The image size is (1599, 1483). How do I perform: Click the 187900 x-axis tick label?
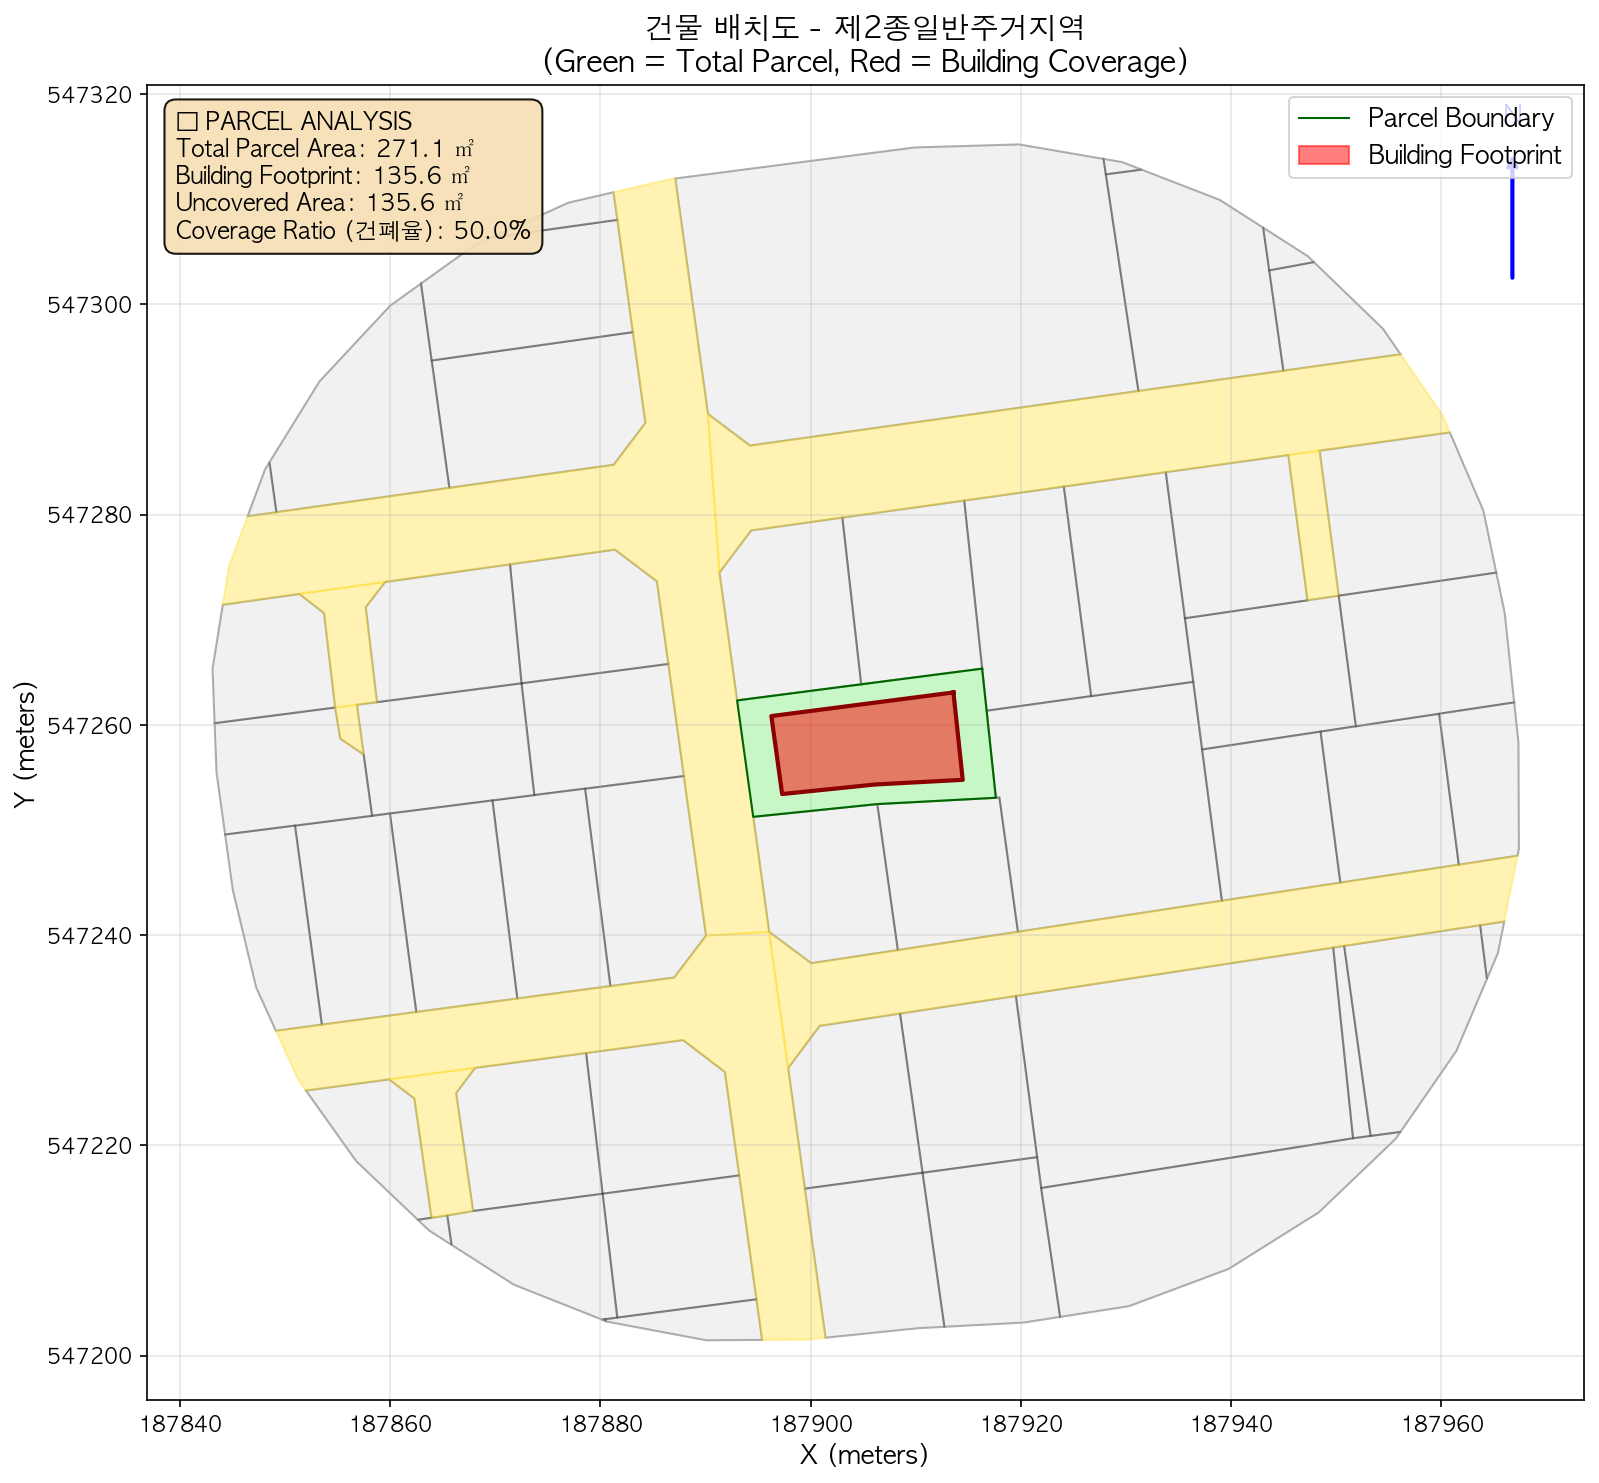coord(810,1421)
